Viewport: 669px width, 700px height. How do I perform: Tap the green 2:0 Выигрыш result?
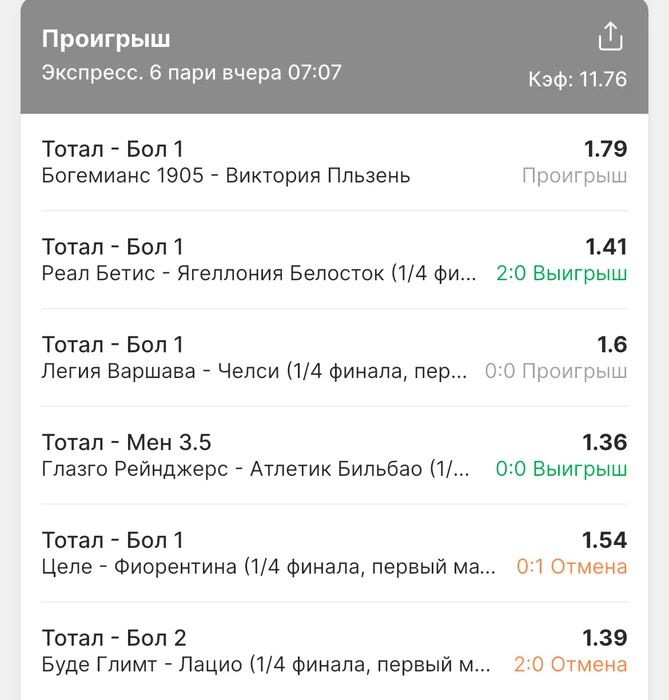pos(561,273)
